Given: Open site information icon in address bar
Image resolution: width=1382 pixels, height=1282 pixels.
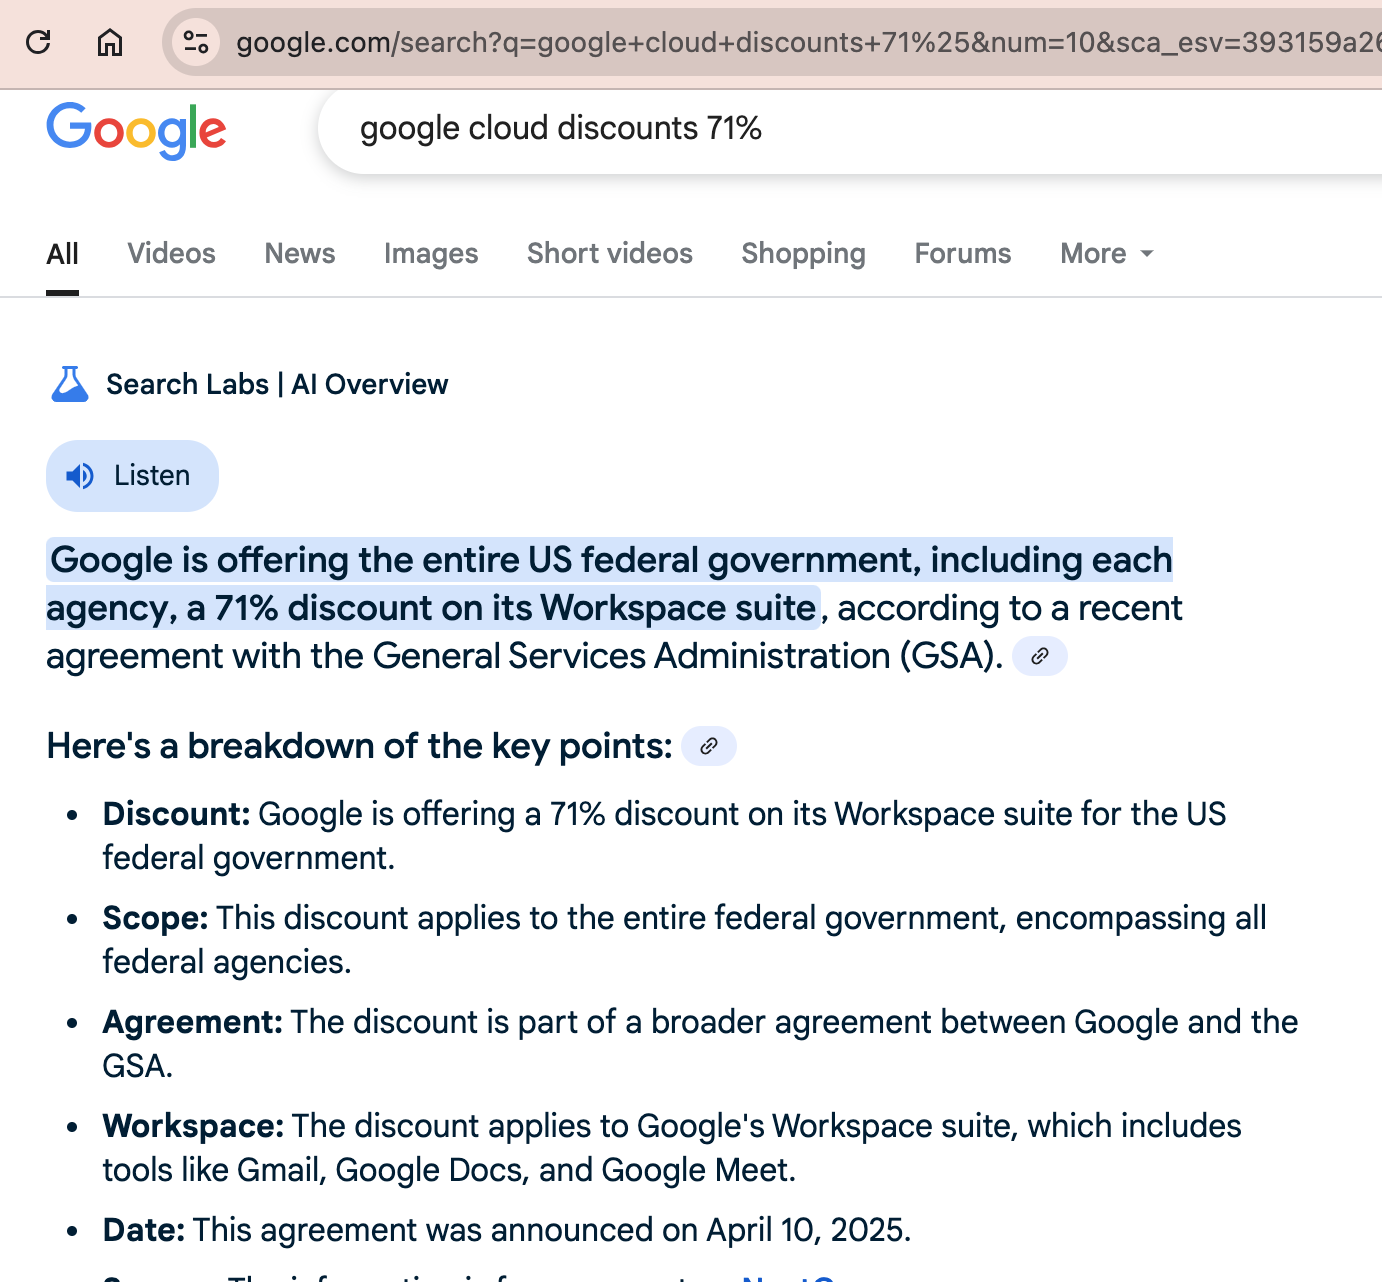Looking at the screenshot, I should click(x=196, y=42).
